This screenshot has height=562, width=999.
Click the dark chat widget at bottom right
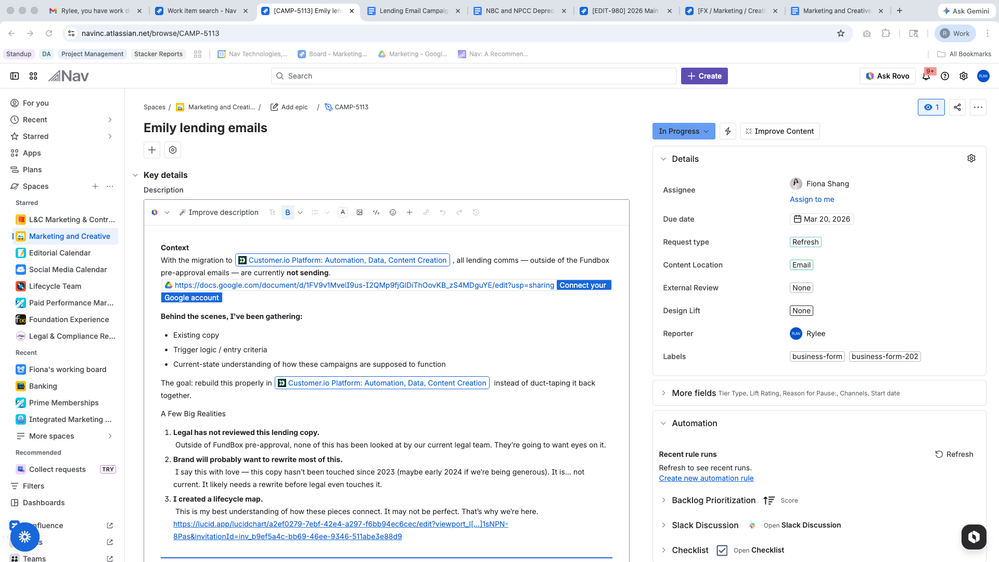(x=974, y=537)
